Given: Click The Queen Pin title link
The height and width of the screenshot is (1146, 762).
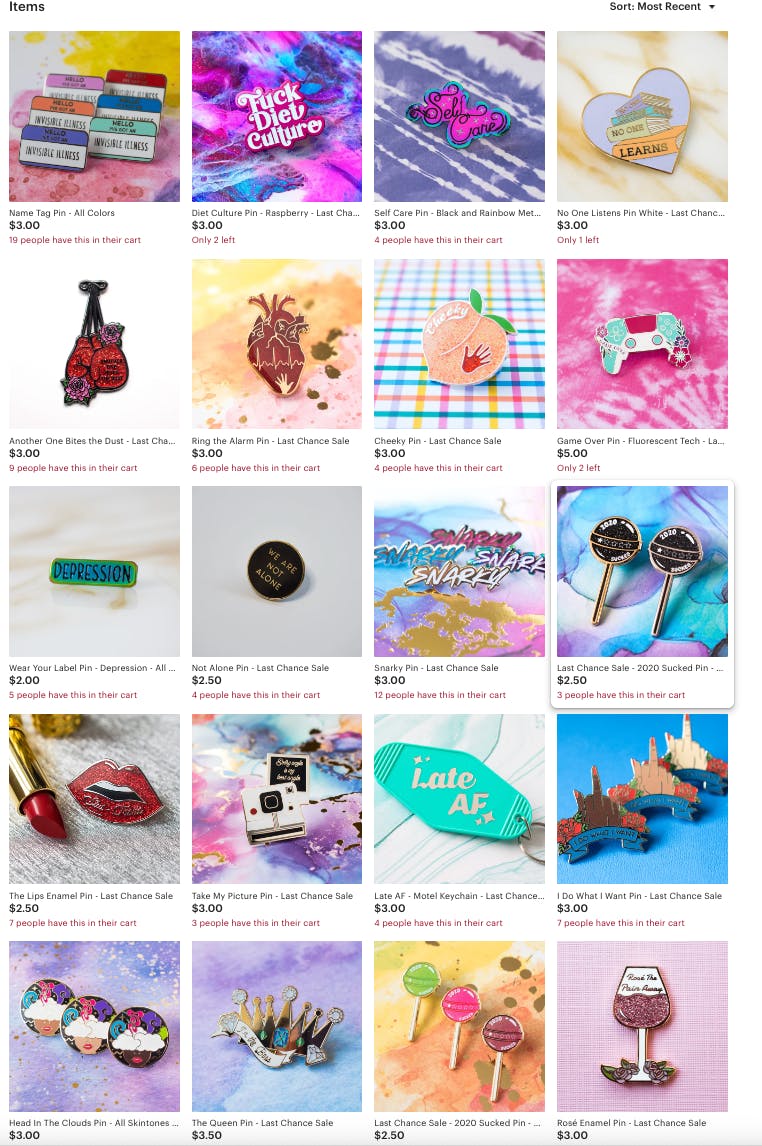Looking at the screenshot, I should tap(262, 1123).
